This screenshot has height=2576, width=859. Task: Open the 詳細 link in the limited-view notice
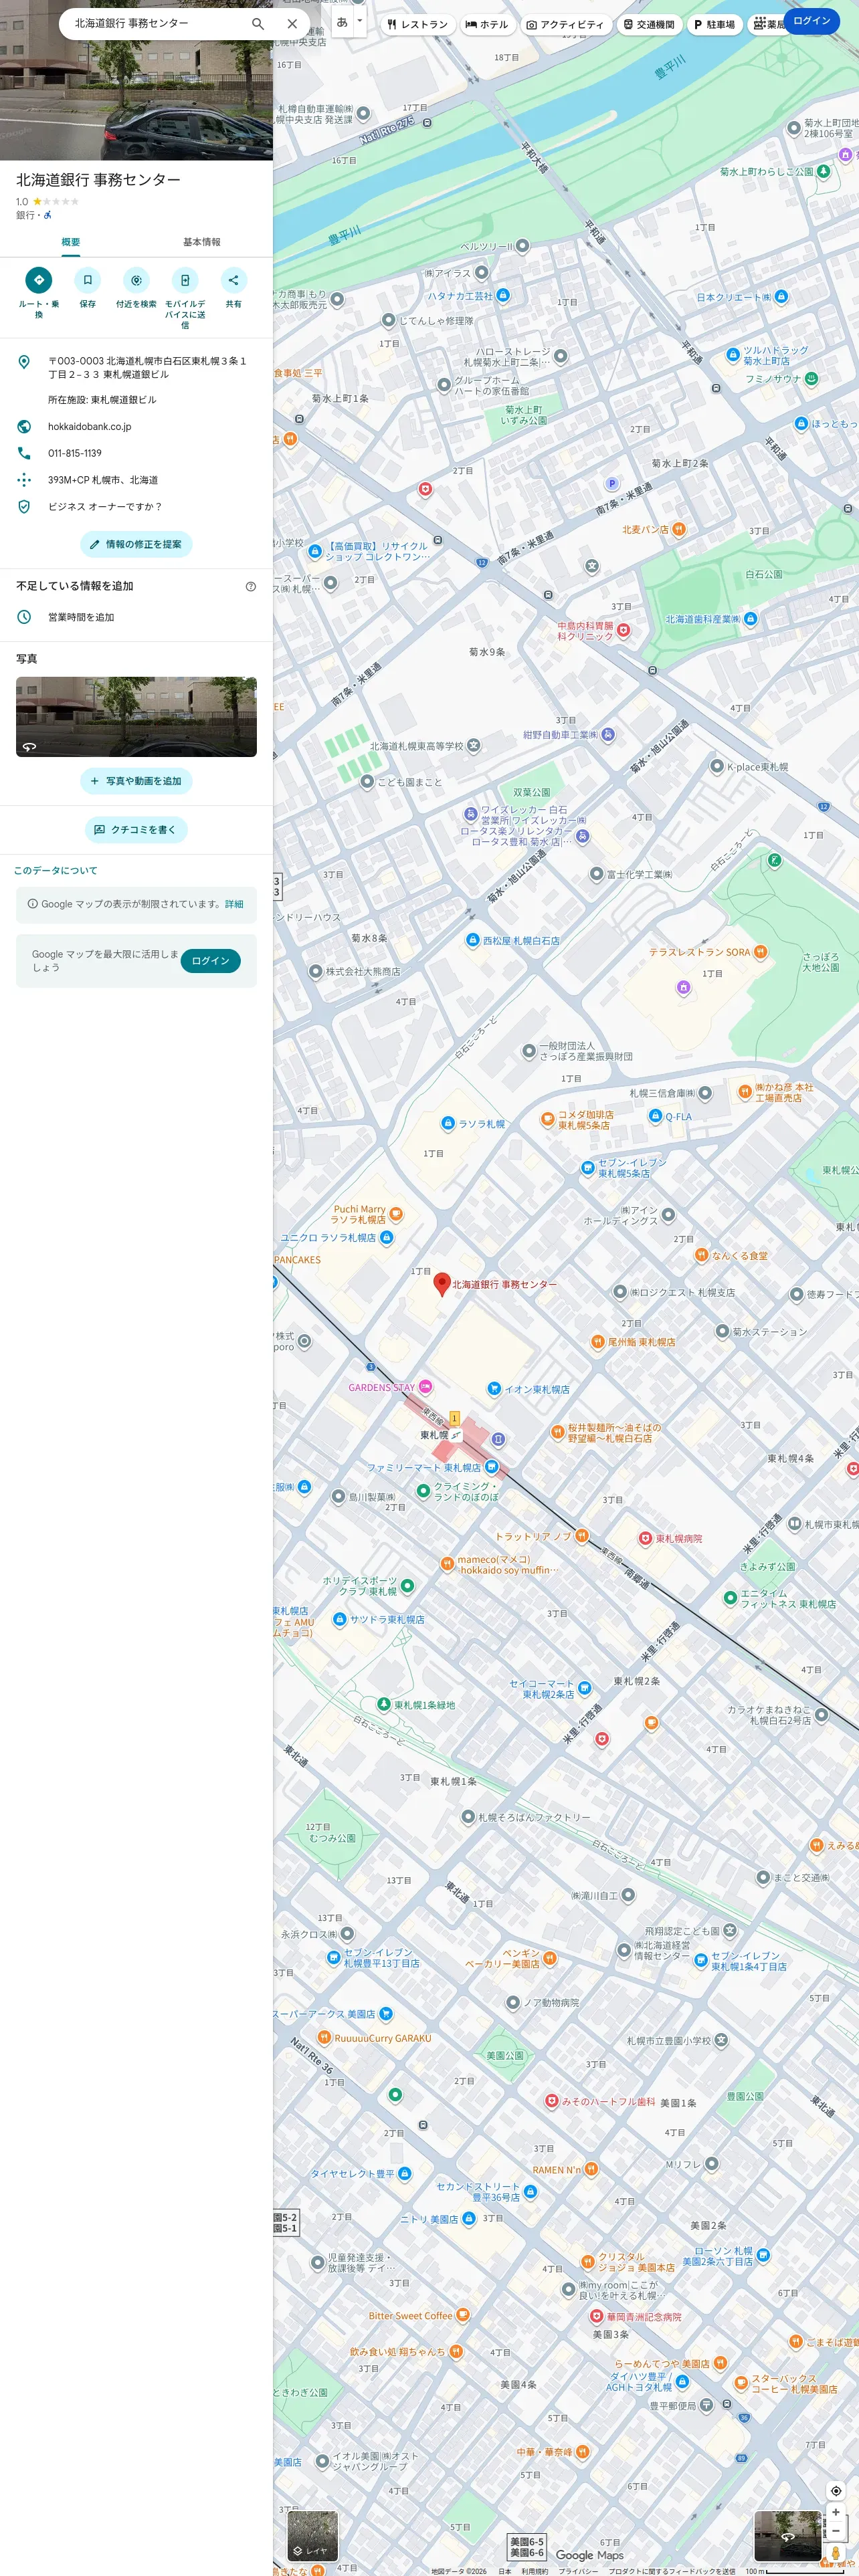click(234, 904)
